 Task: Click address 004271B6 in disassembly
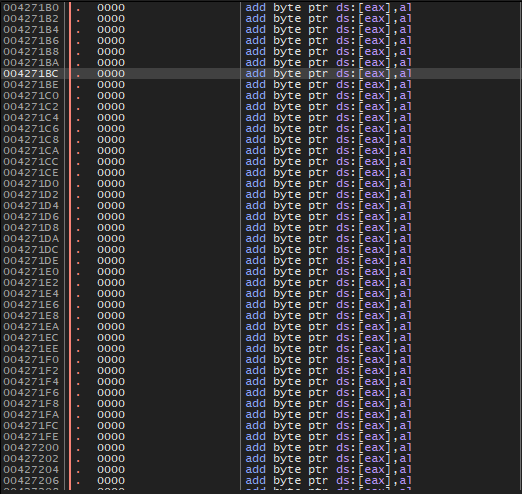(31, 41)
